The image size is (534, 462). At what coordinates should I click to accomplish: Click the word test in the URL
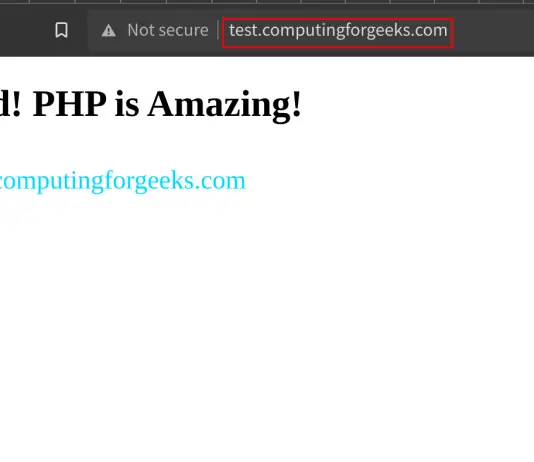coord(243,31)
